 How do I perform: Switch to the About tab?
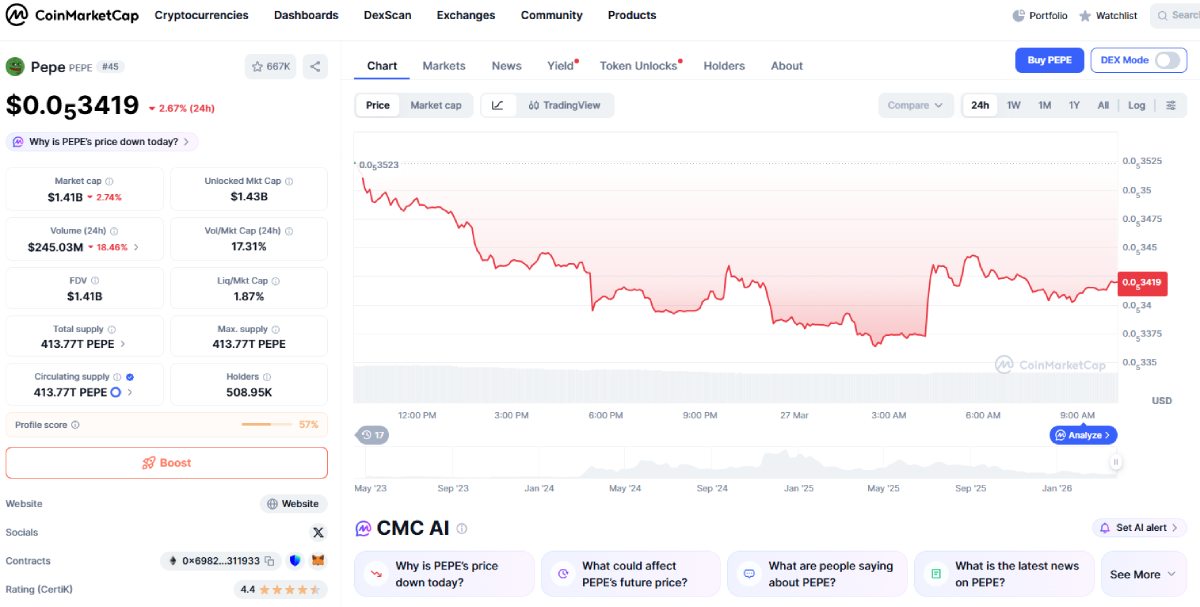tap(787, 66)
